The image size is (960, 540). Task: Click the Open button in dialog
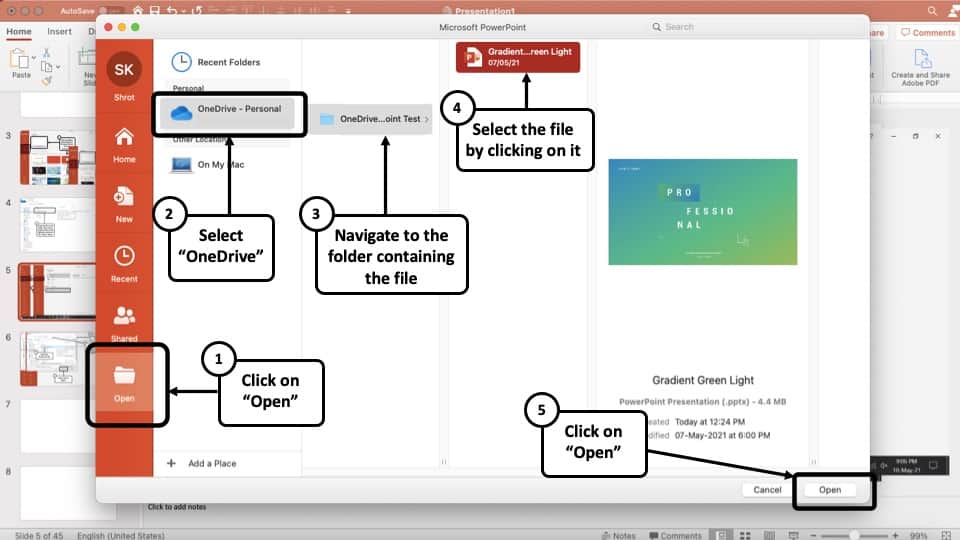830,490
